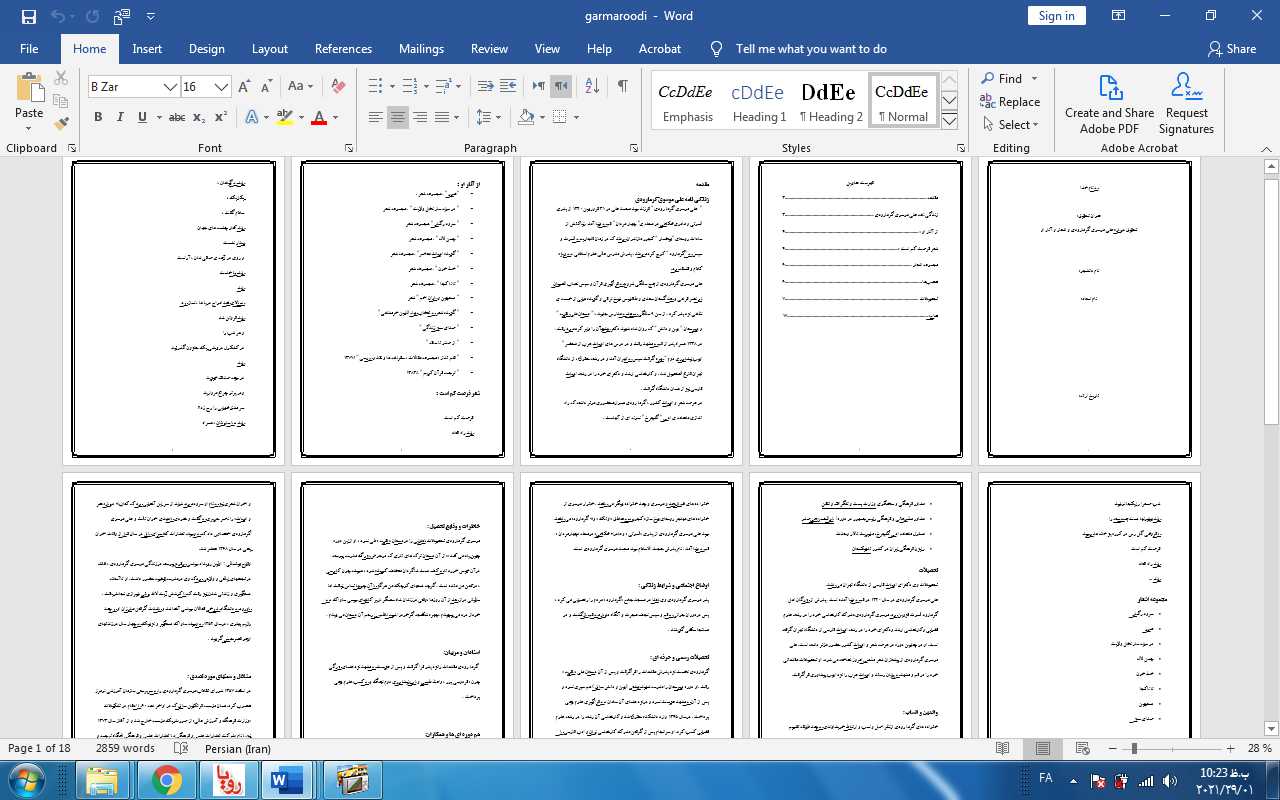The height and width of the screenshot is (800, 1280).
Task: Click the zoom slider in status bar
Action: [1134, 748]
